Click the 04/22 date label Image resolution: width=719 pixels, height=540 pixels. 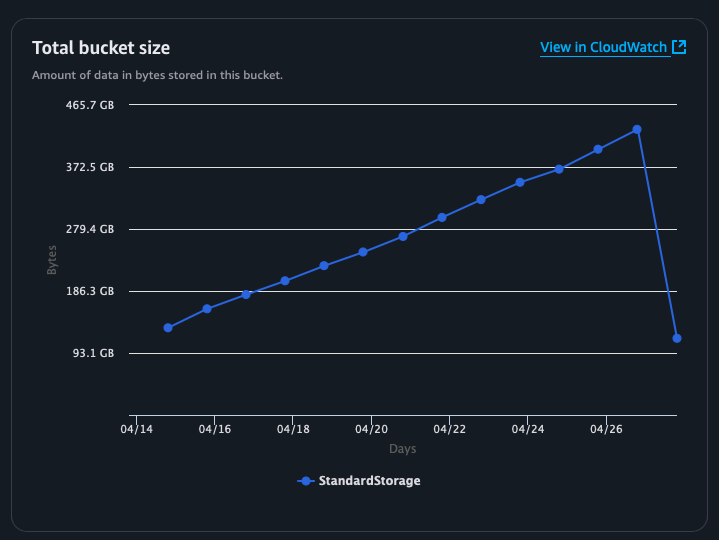(449, 429)
